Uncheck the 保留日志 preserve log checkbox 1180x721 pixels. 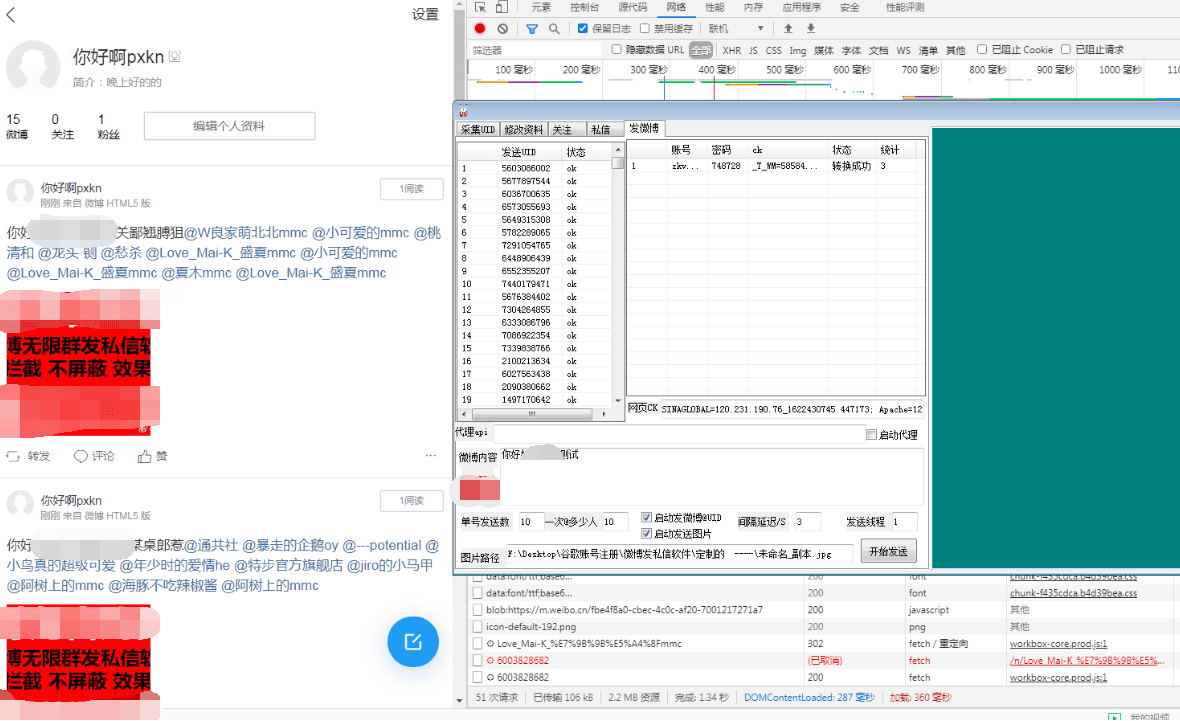point(582,29)
